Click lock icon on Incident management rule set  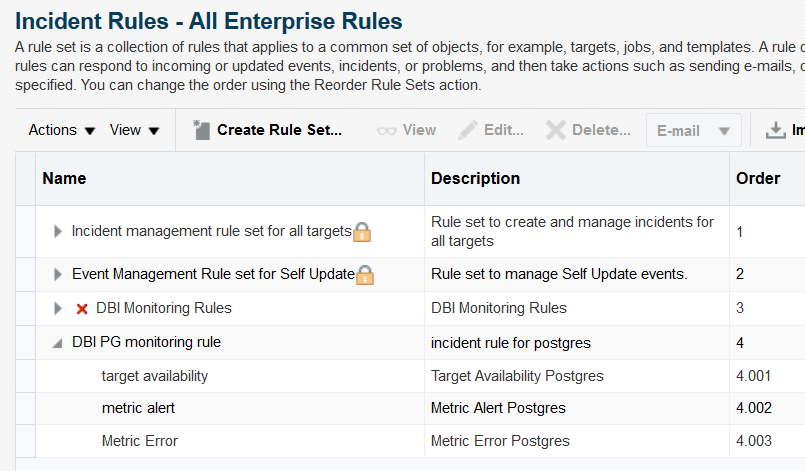362,232
